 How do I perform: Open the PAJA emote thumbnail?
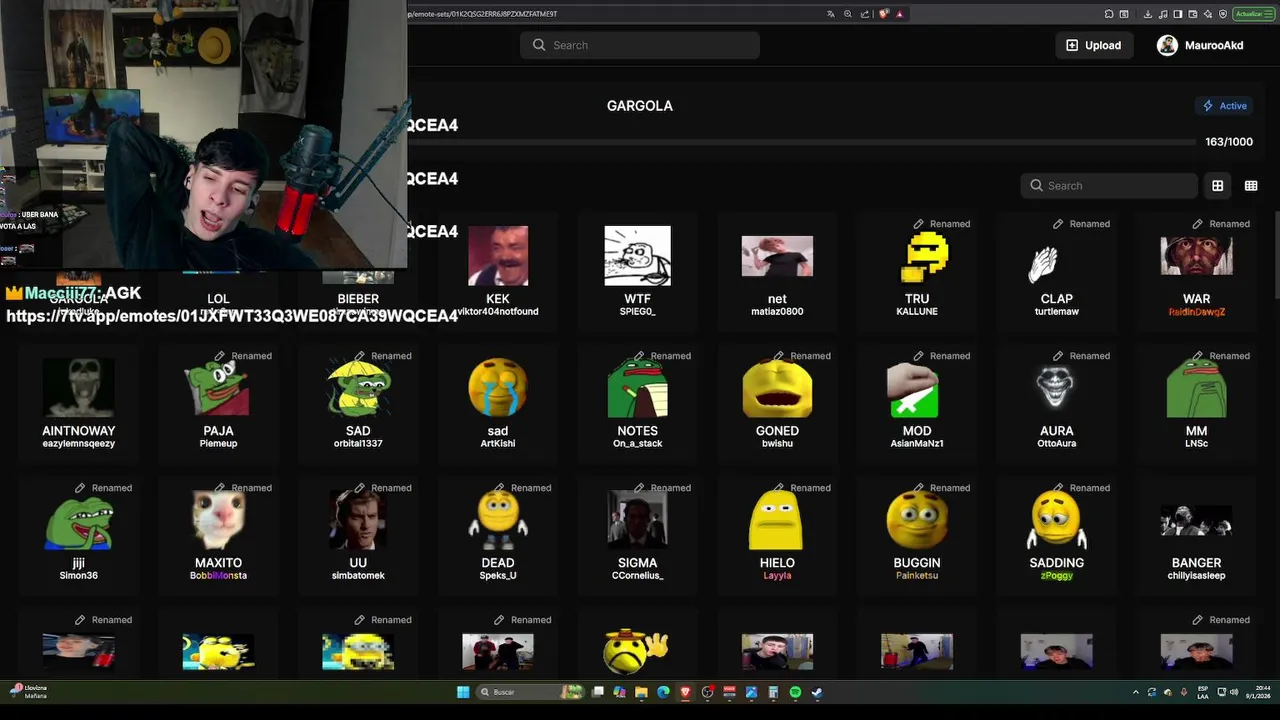(x=217, y=388)
